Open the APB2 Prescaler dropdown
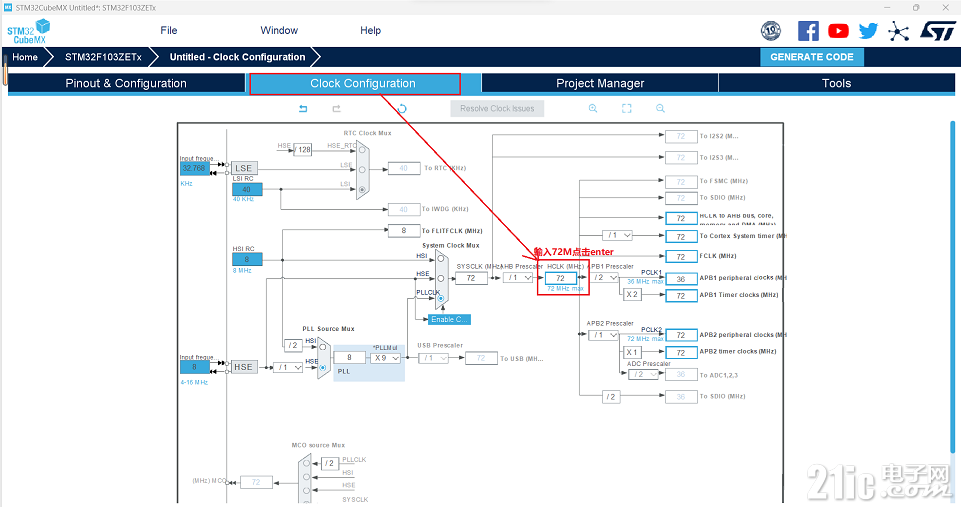Image resolution: width=961 pixels, height=507 pixels. (603, 335)
